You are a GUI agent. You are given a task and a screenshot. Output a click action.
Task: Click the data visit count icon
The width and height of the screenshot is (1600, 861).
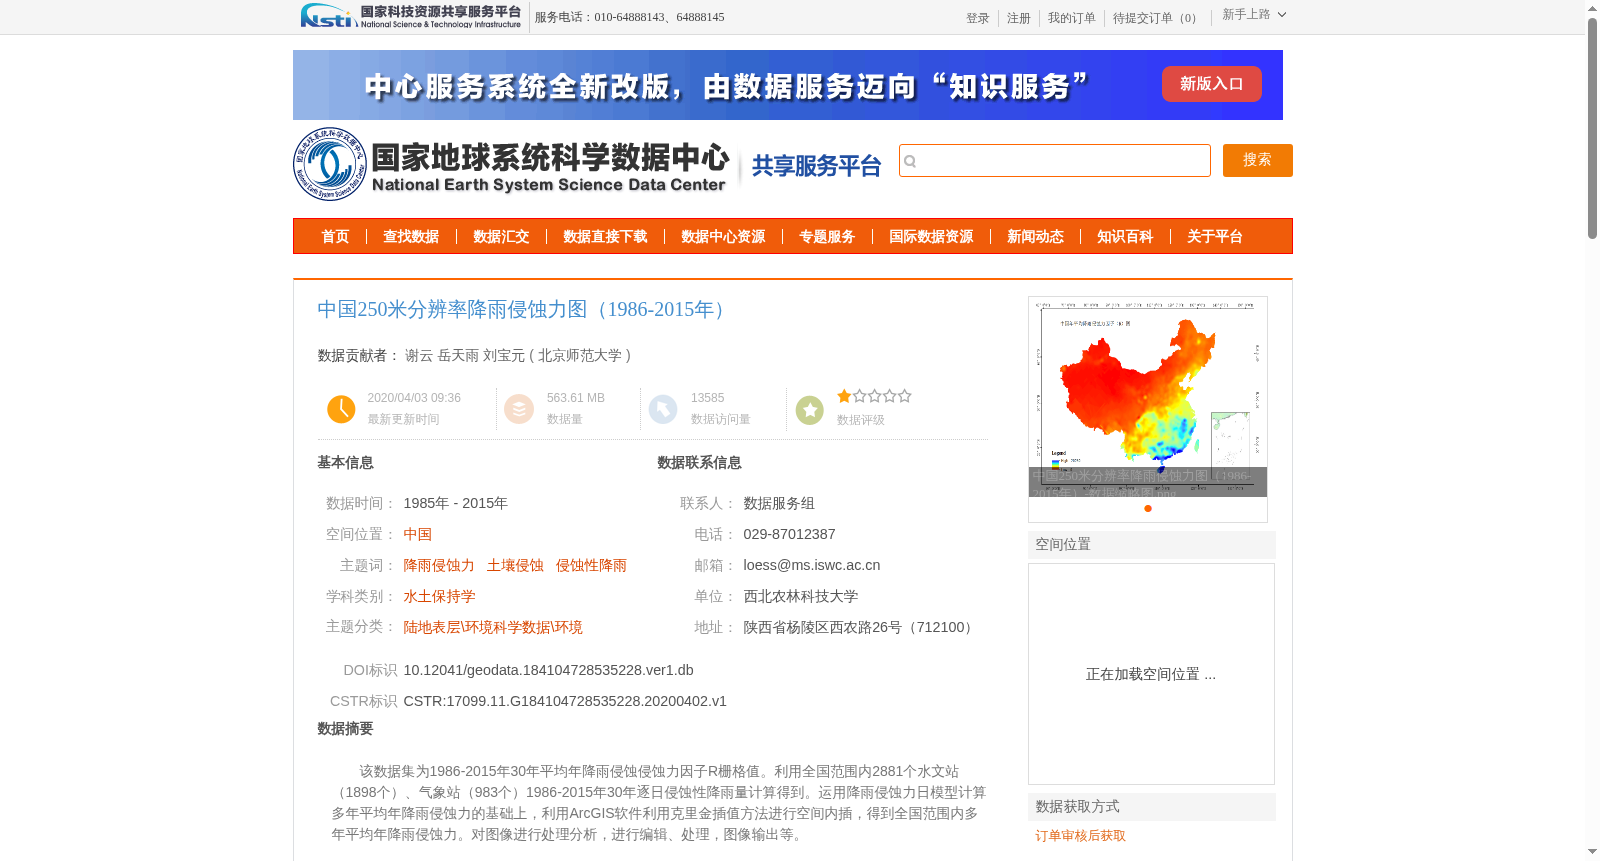663,409
